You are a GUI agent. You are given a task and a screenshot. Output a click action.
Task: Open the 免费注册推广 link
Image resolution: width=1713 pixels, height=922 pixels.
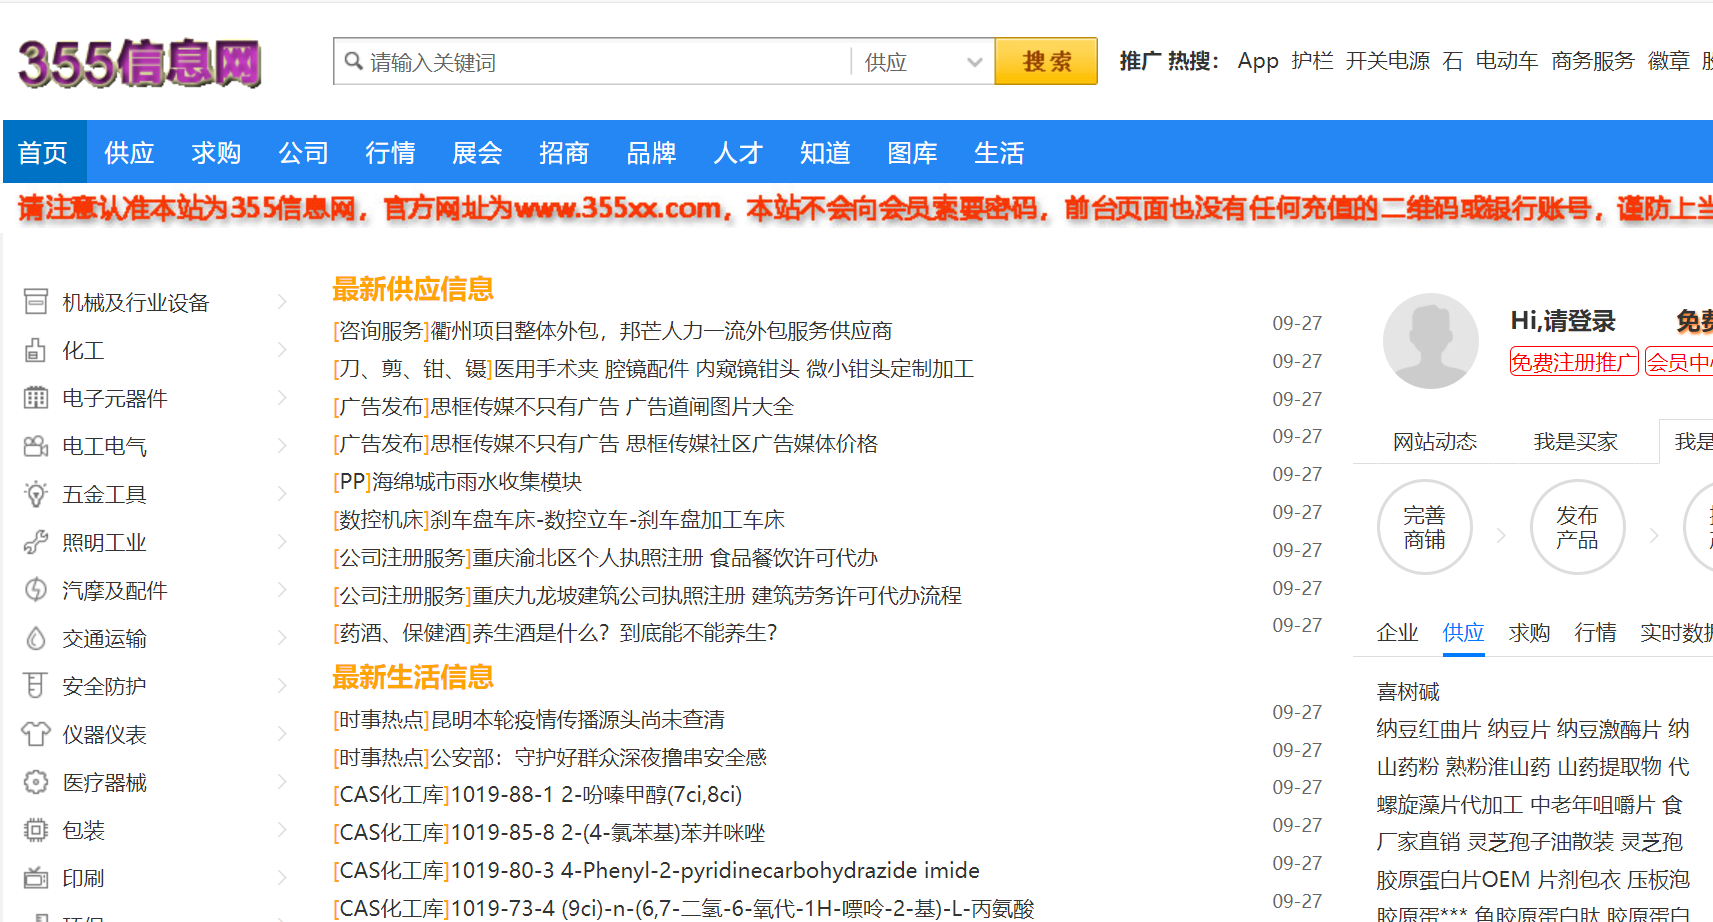click(1573, 361)
